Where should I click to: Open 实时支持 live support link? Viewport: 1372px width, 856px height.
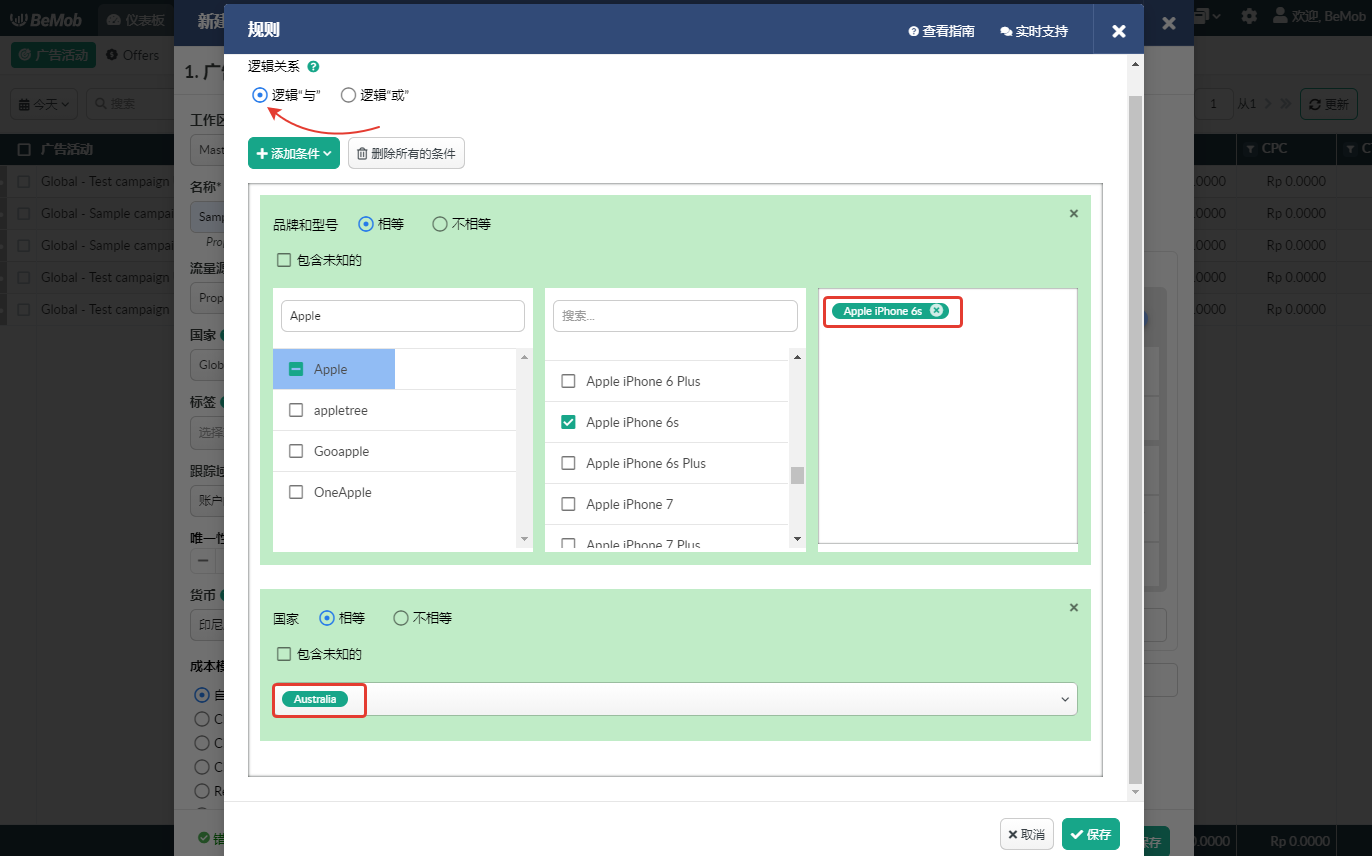tap(1034, 31)
